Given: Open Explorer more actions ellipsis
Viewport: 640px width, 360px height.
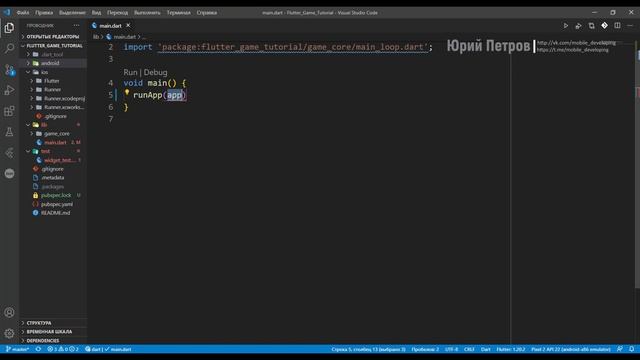Looking at the screenshot, I should click(76, 25).
